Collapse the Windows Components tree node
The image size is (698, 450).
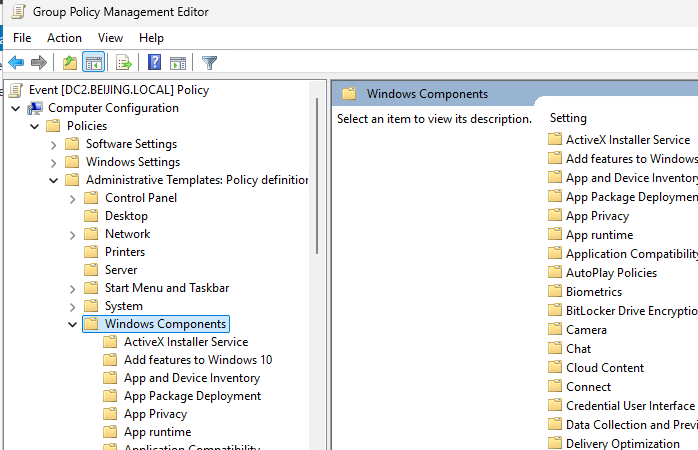(x=73, y=324)
